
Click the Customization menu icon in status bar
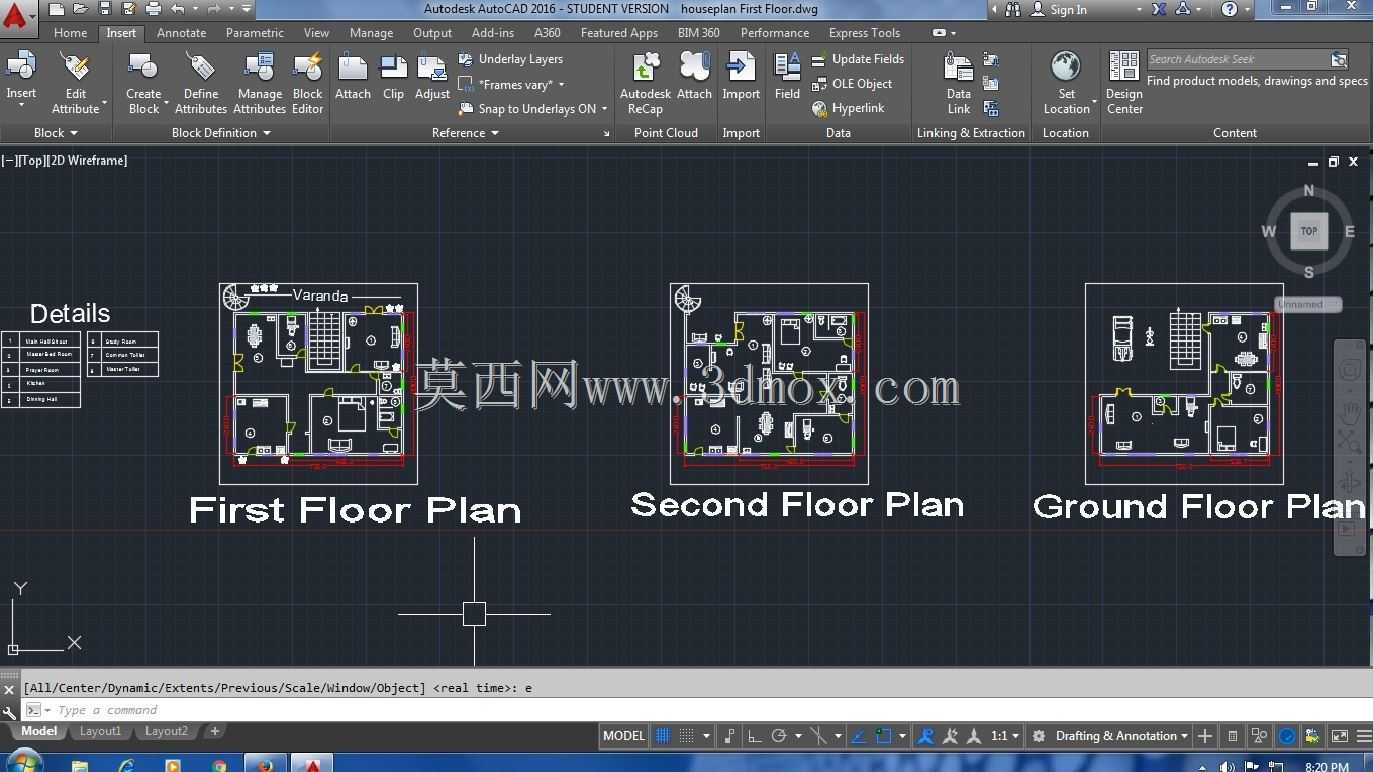click(x=1363, y=736)
